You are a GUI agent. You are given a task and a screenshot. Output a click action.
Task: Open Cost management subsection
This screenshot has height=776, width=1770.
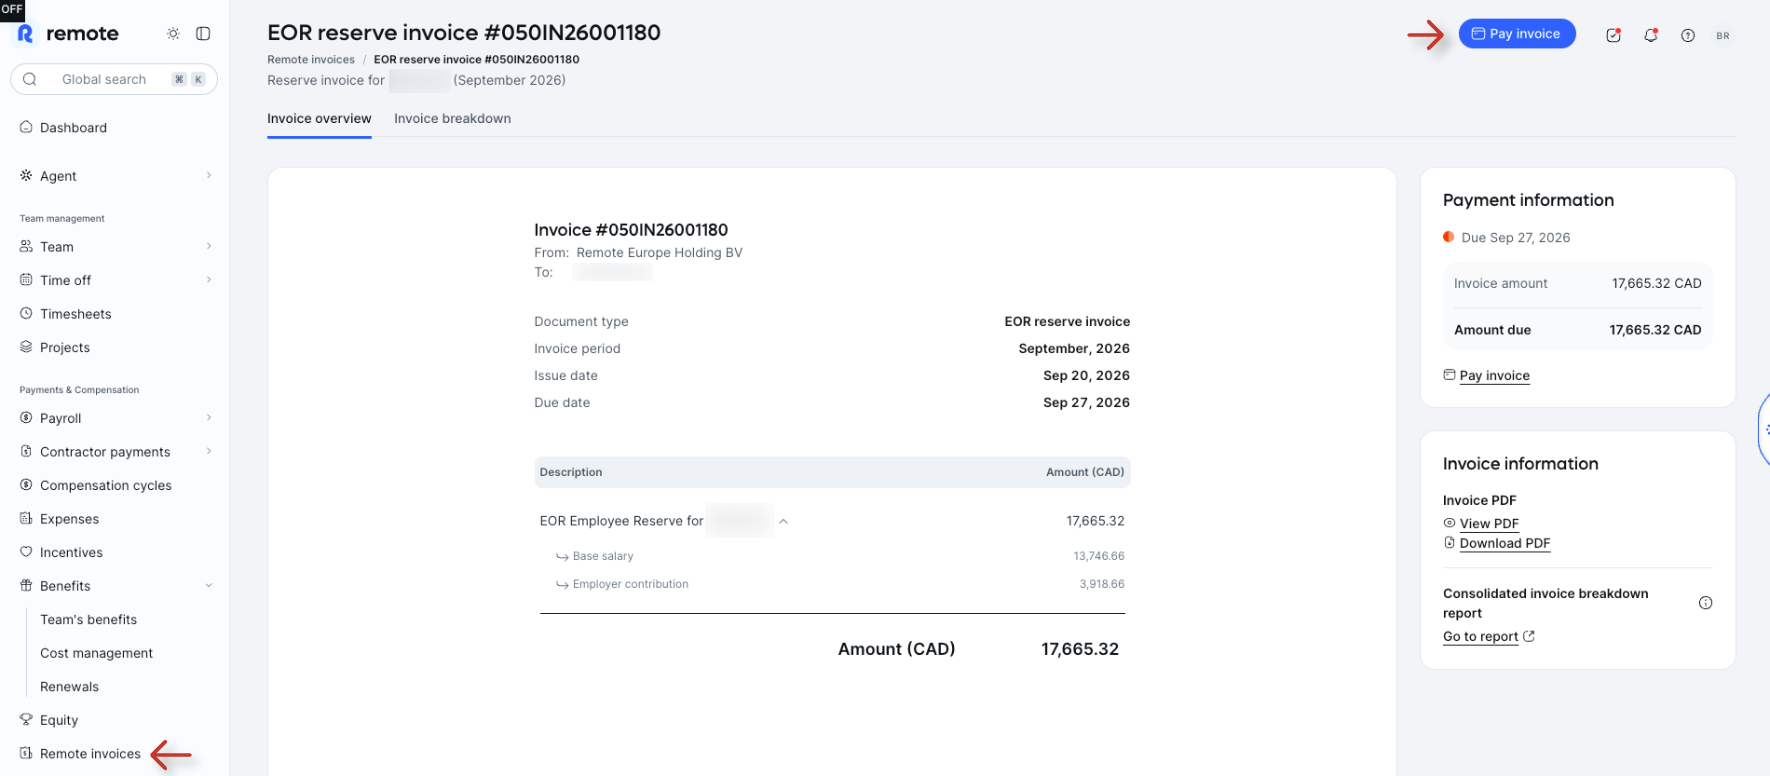click(96, 653)
